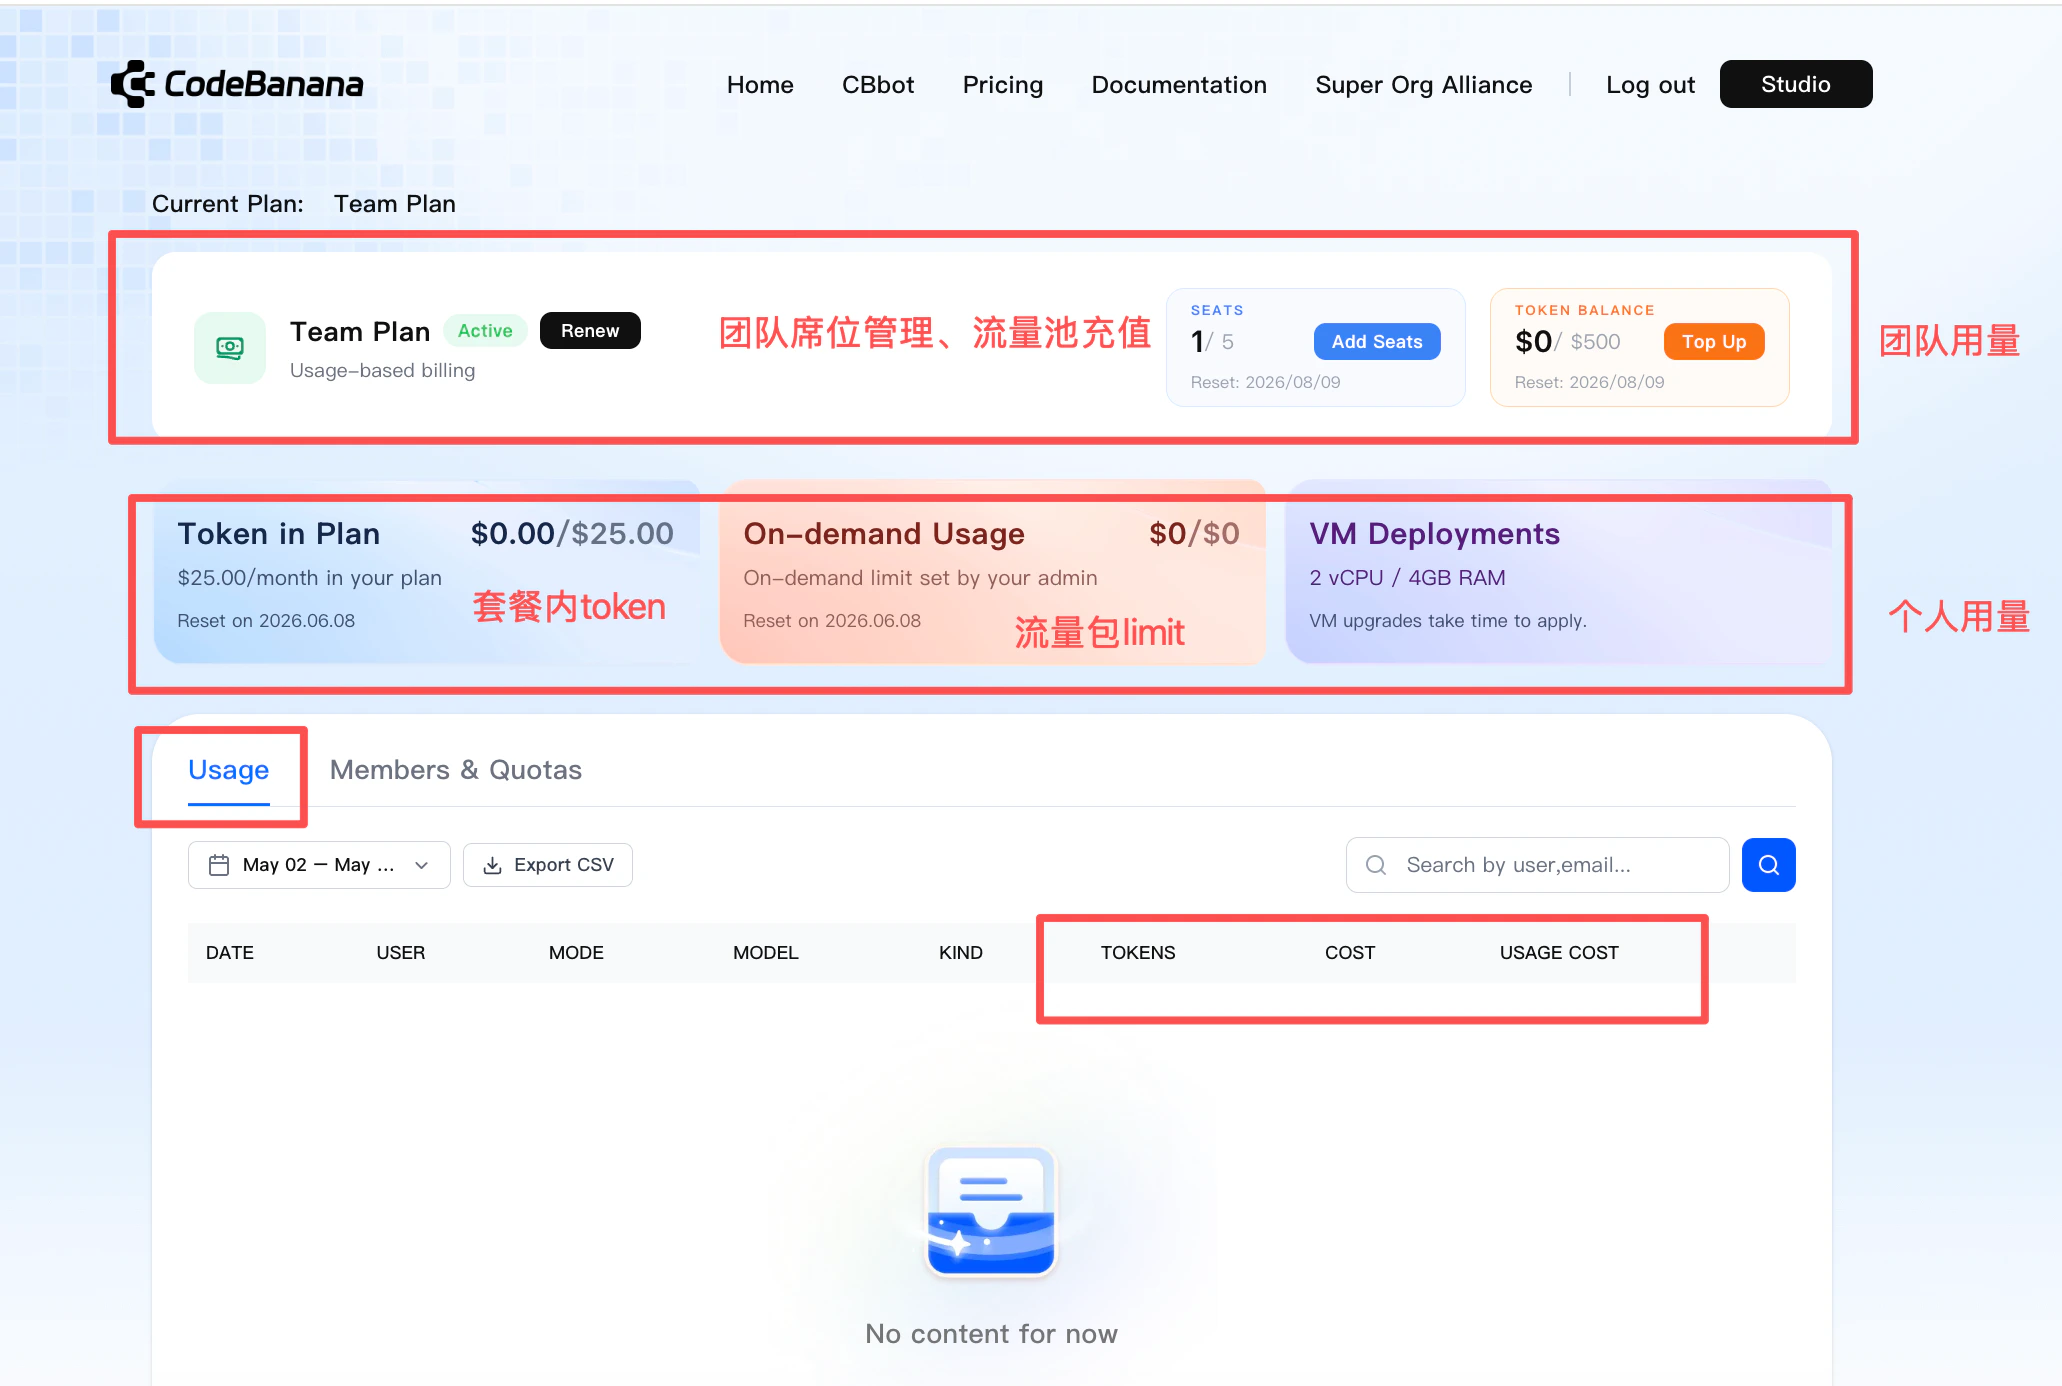The image size is (2062, 1386).
Task: Click Add Seats button
Action: click(1377, 342)
